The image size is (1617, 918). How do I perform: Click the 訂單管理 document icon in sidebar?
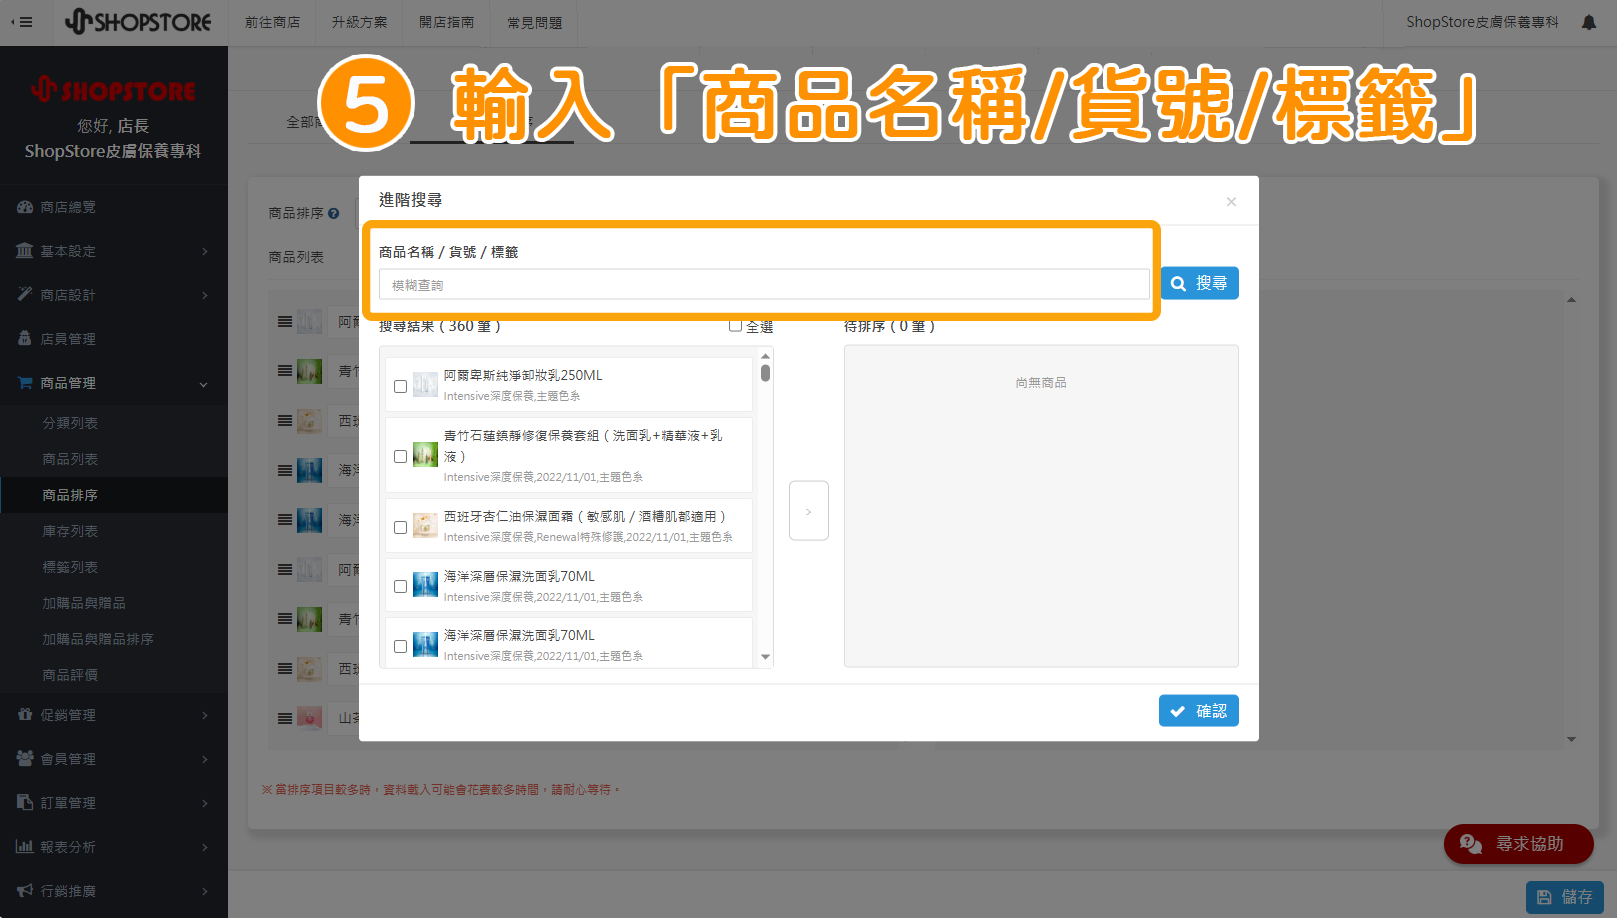tap(25, 802)
